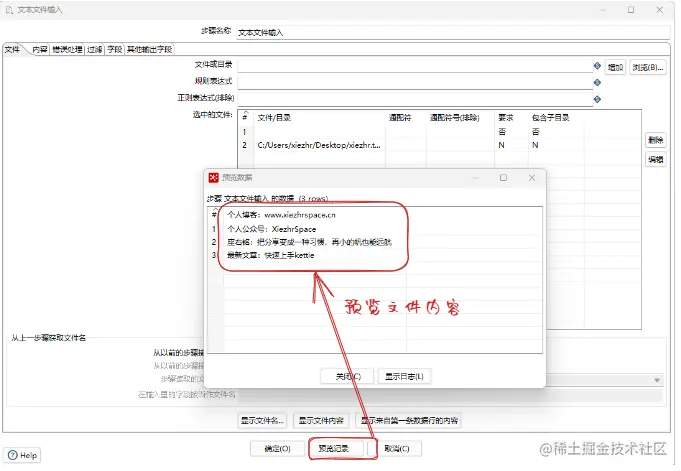Switch to the 文件 tab
The height and width of the screenshot is (471, 681).
(13, 50)
